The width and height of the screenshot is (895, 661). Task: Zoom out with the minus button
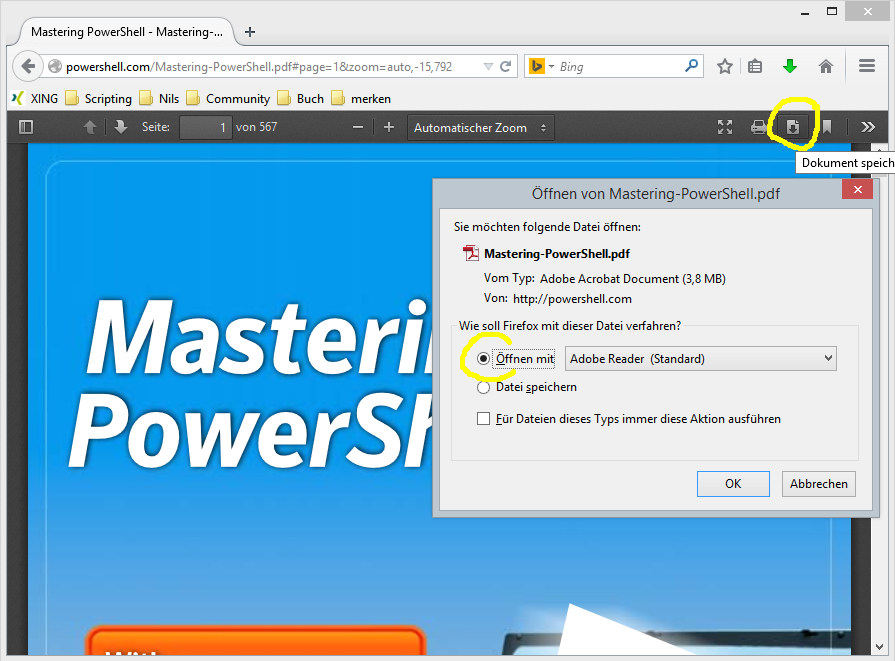pos(358,127)
